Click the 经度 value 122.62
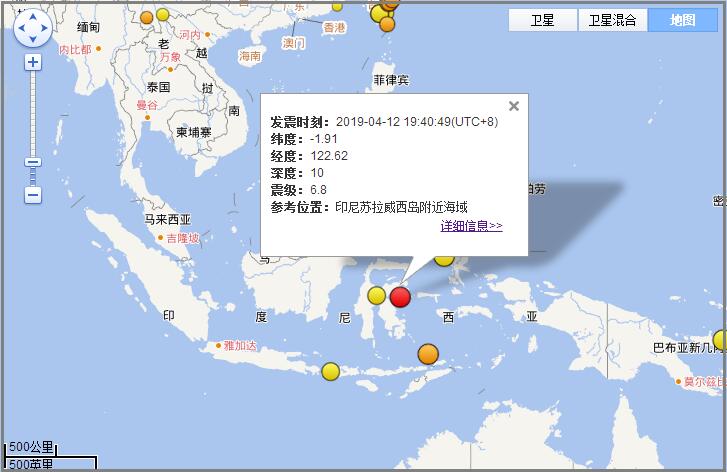The image size is (727, 472). (329, 156)
